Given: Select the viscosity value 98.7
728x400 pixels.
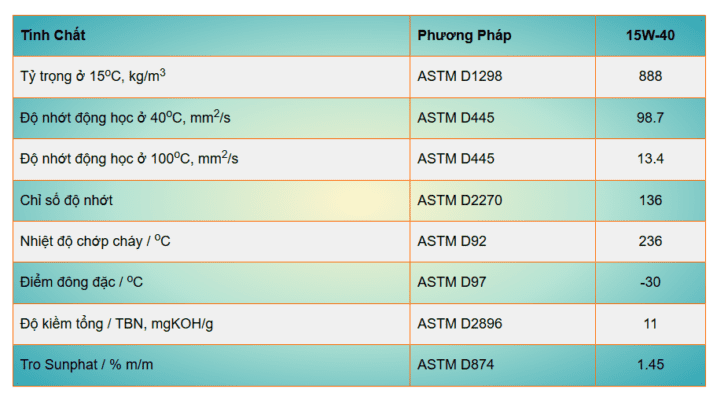Looking at the screenshot, I should [x=650, y=117].
